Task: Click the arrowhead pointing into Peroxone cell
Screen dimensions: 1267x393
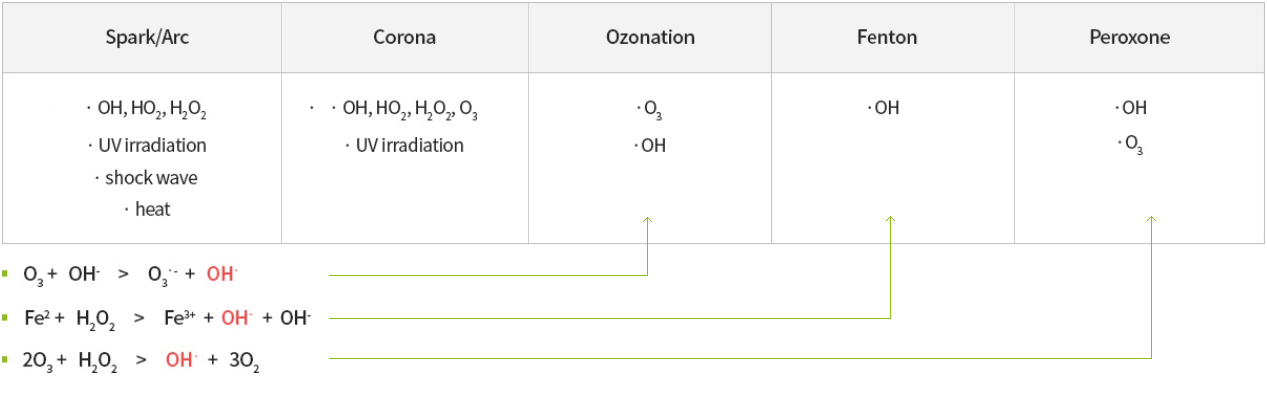Action: [1151, 220]
